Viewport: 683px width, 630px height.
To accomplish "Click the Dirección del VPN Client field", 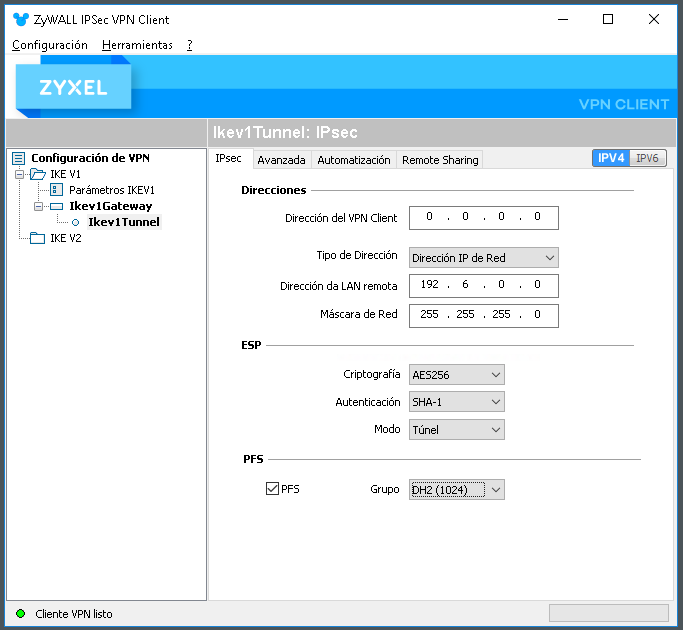I will [484, 218].
